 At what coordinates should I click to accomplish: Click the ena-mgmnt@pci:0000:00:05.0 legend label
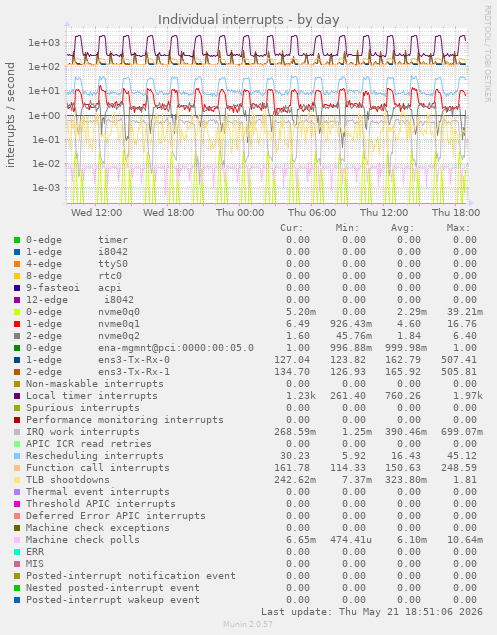[176, 348]
